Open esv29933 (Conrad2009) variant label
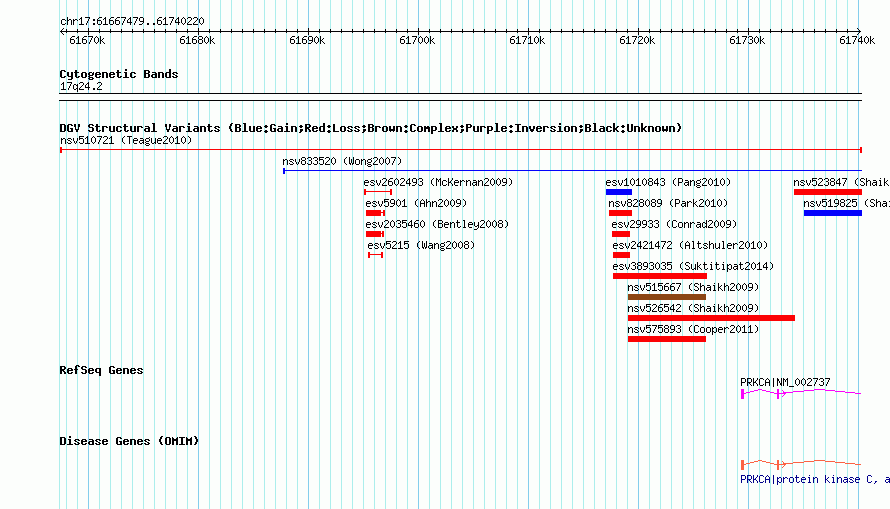 tap(674, 224)
